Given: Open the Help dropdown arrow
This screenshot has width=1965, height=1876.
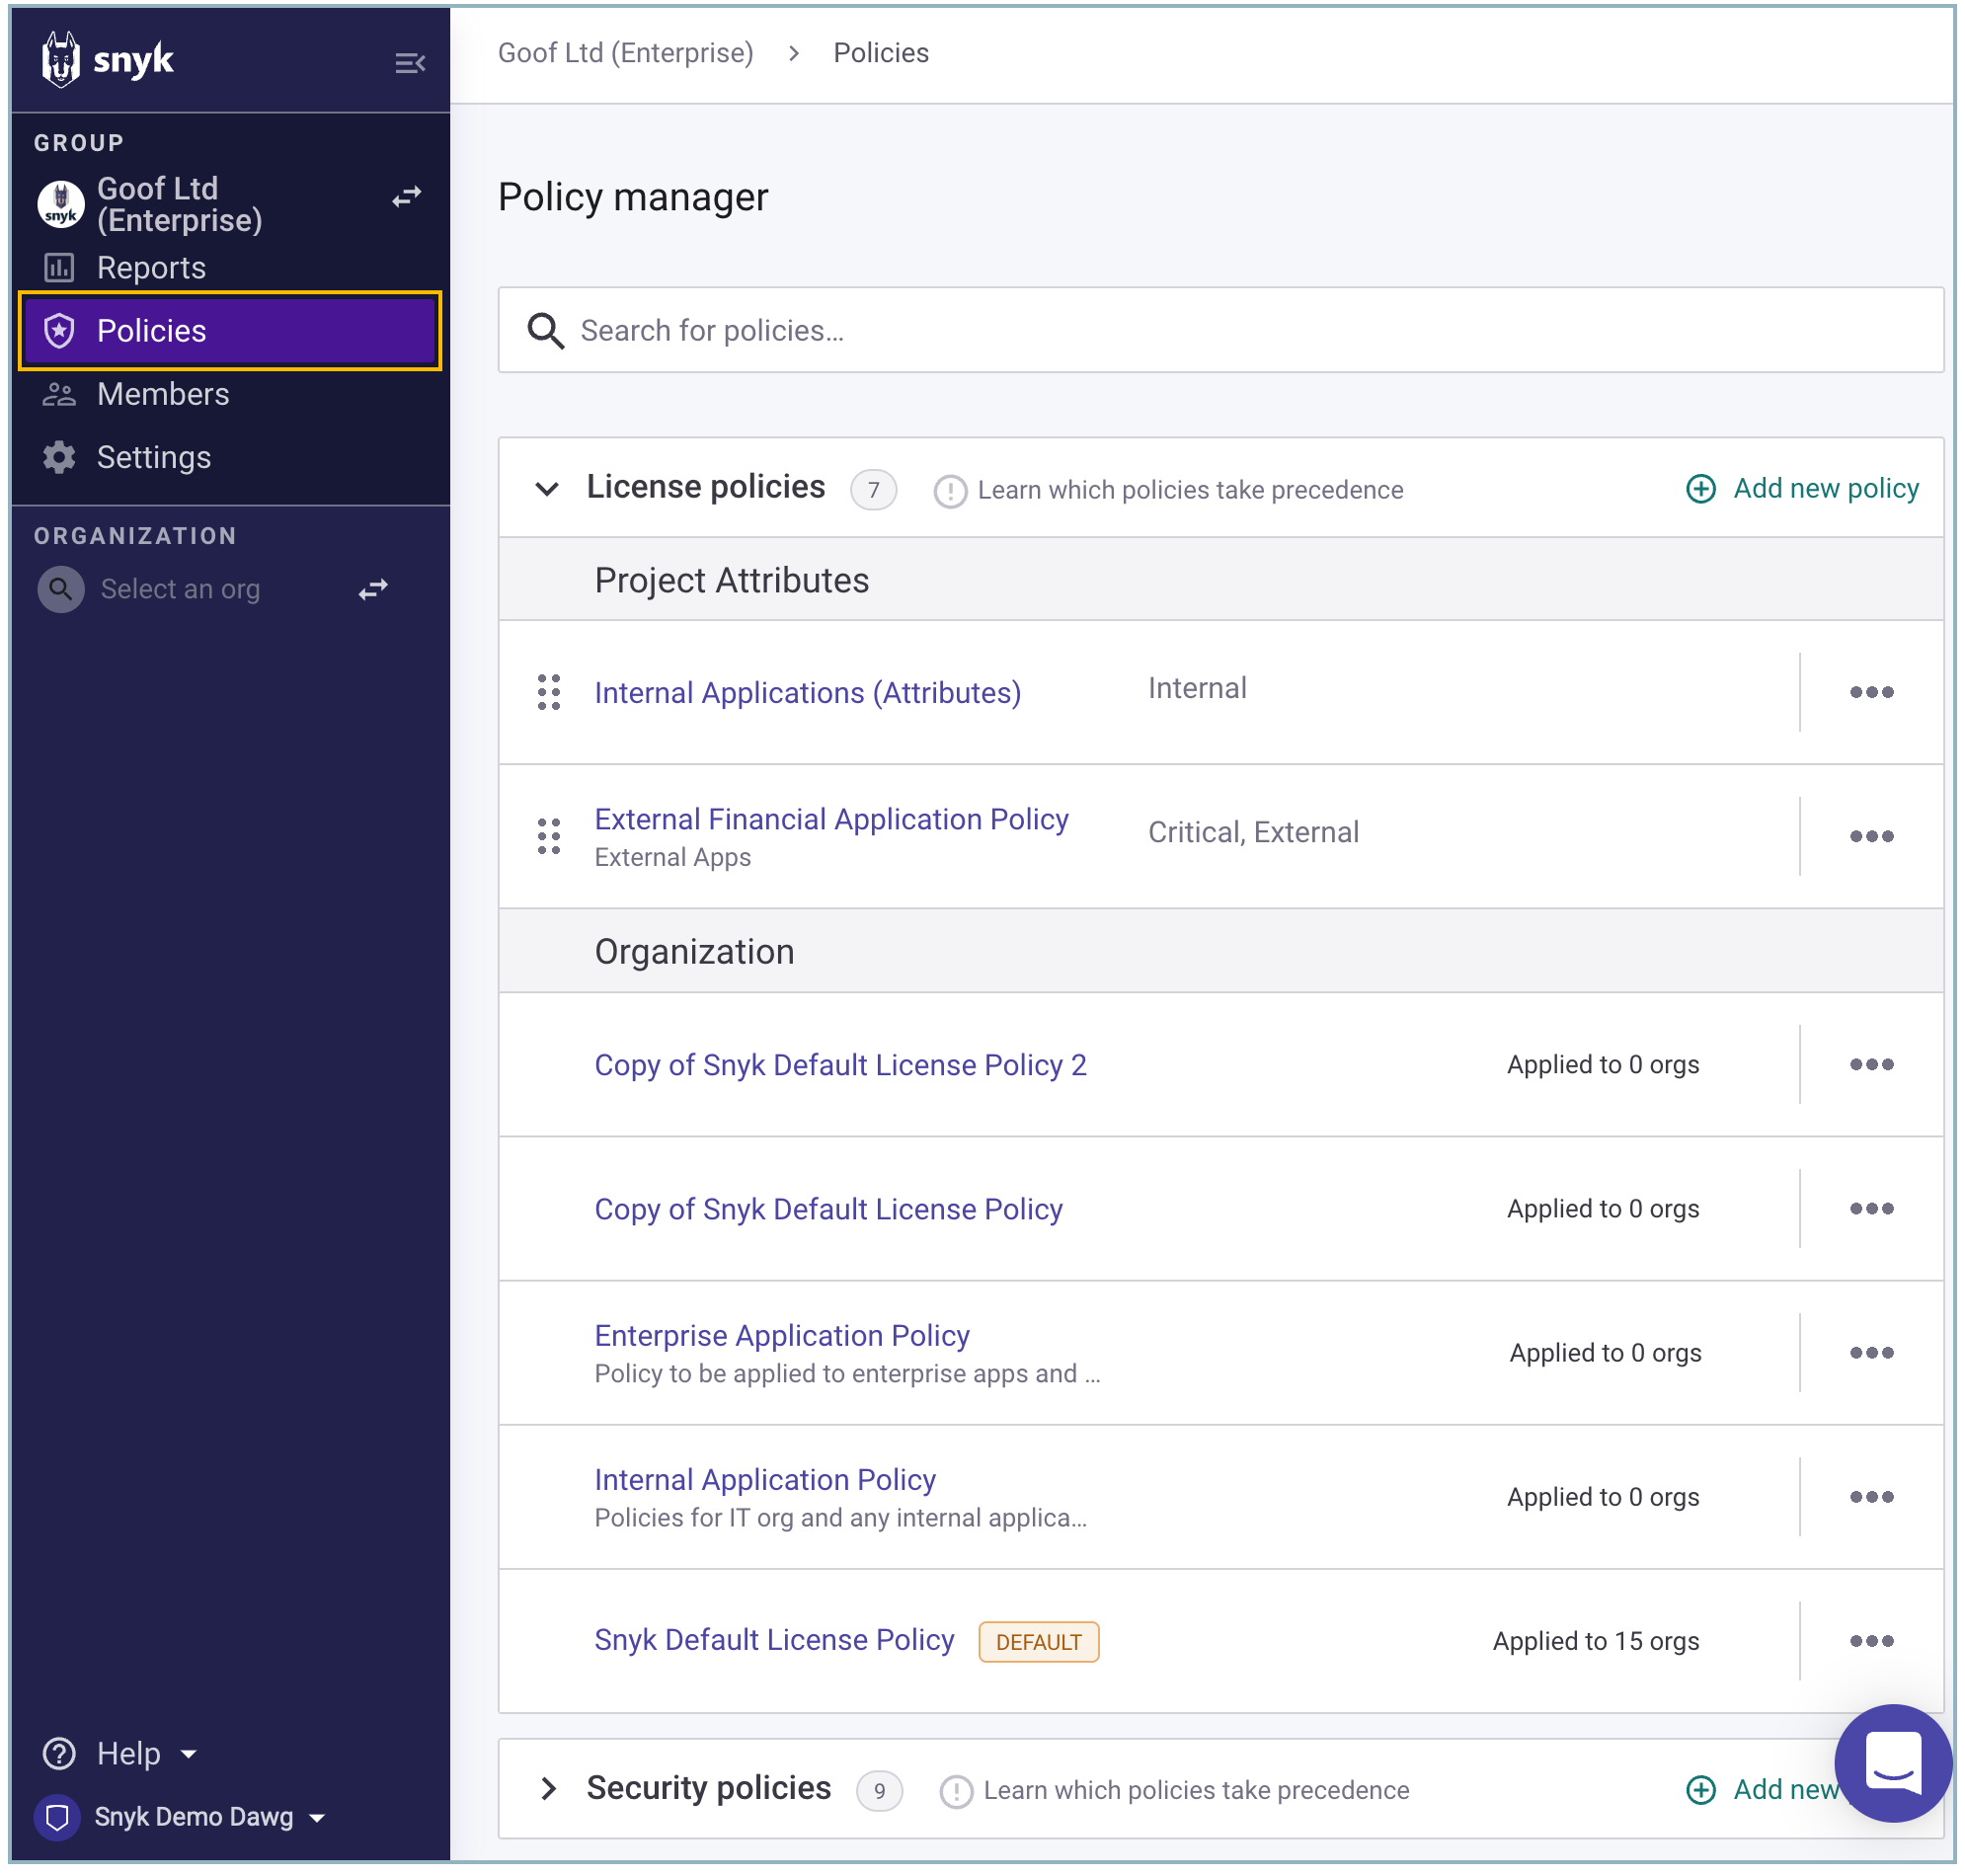Looking at the screenshot, I should click(188, 1755).
